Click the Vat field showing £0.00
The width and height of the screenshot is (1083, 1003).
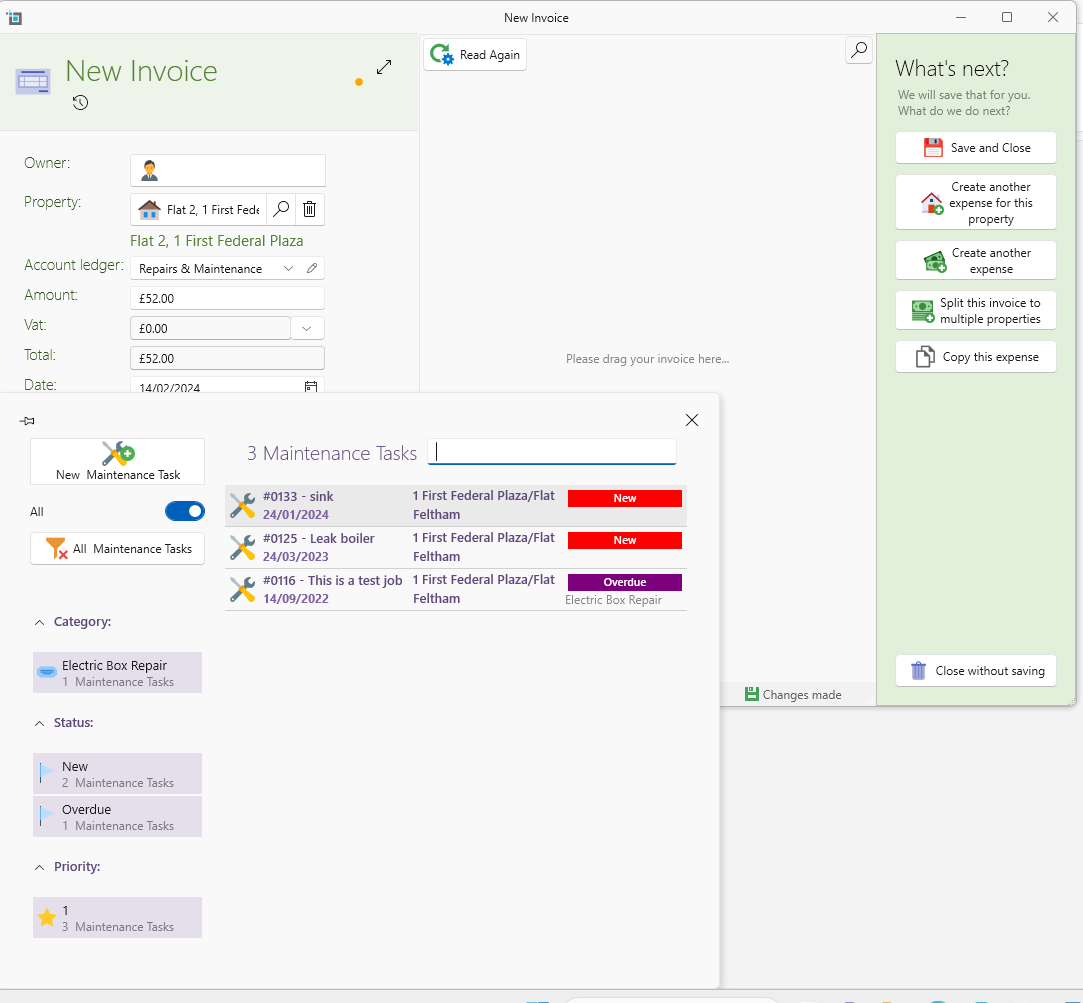pyautogui.click(x=211, y=328)
